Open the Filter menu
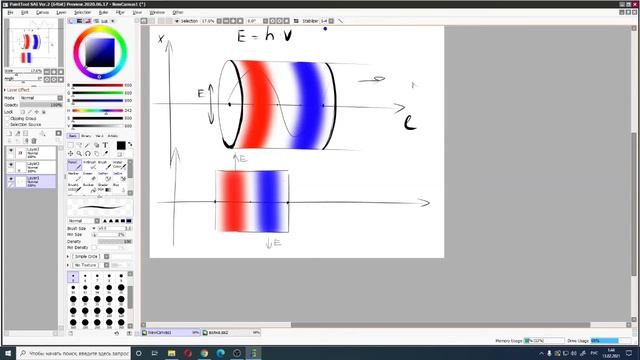Viewport: 640px width, 360px height. point(120,12)
